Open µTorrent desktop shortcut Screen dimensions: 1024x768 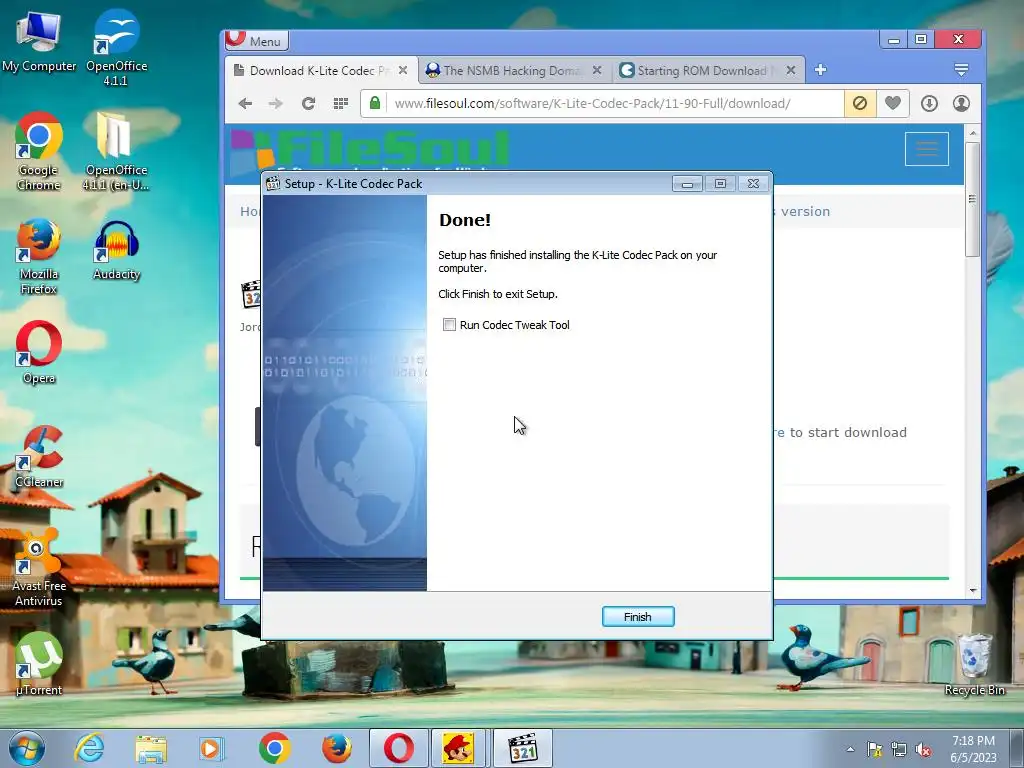39,664
